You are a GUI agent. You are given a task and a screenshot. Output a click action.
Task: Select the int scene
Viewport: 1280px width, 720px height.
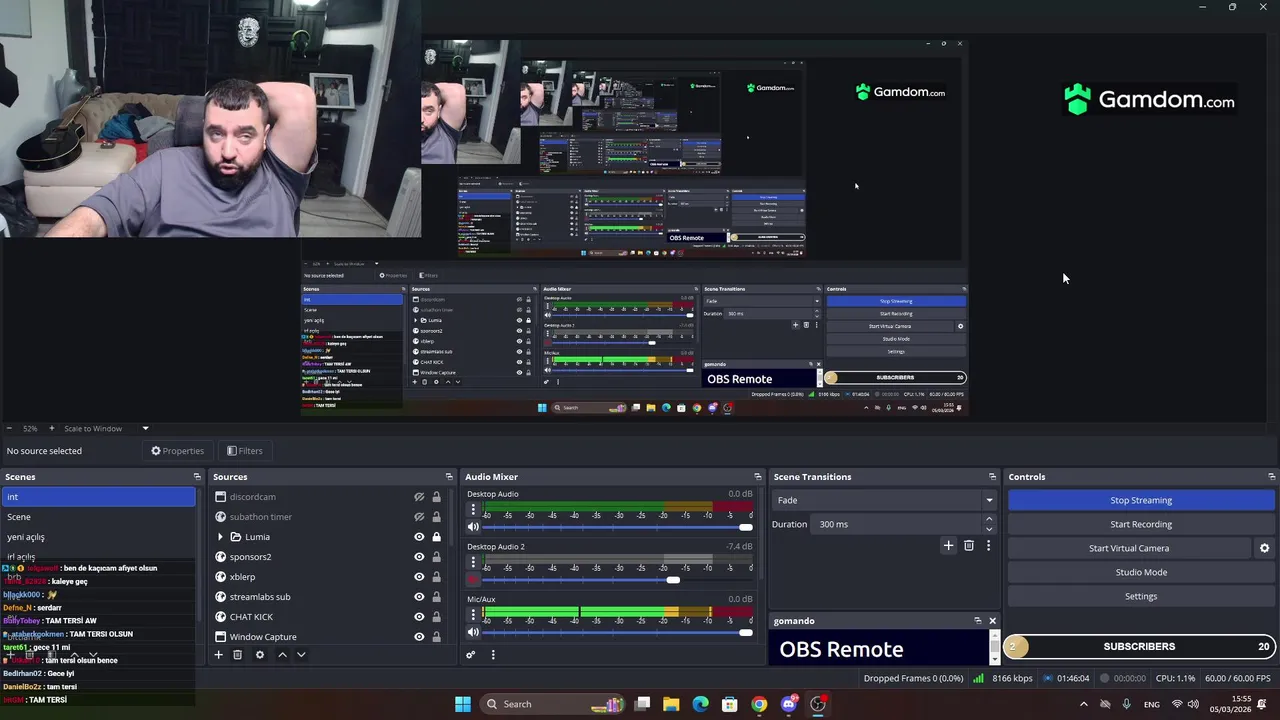(99, 497)
